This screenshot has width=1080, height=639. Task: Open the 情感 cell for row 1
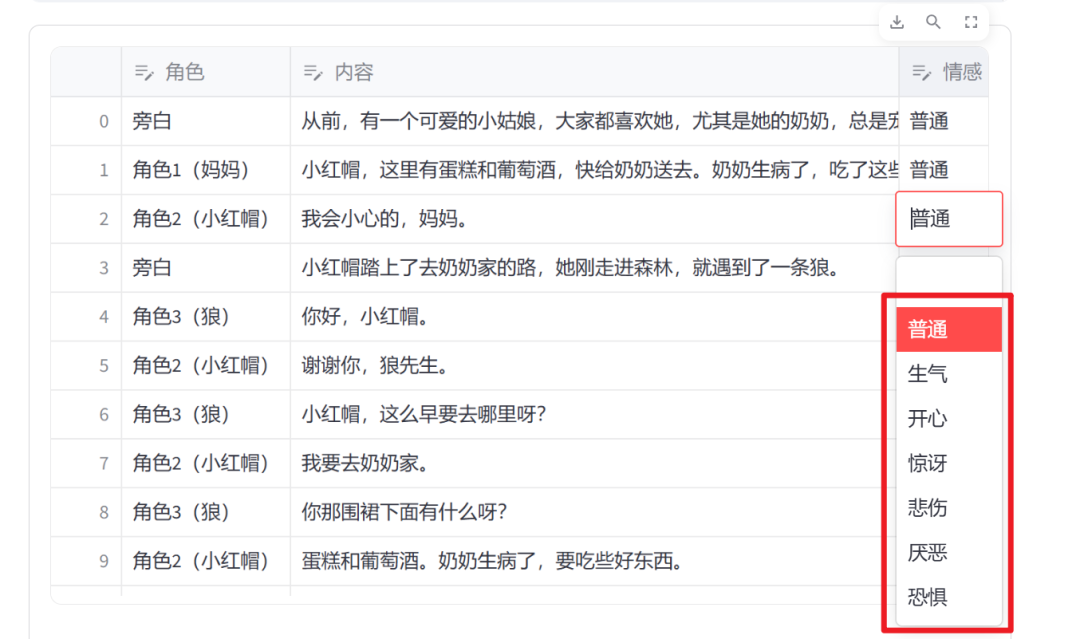942,170
